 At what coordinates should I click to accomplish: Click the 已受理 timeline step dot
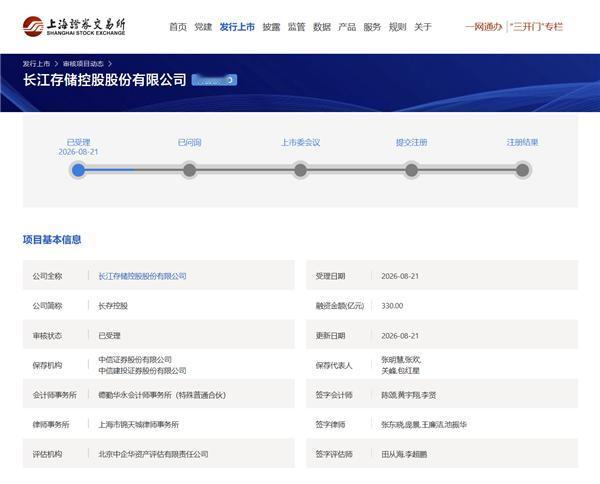tap(78, 170)
